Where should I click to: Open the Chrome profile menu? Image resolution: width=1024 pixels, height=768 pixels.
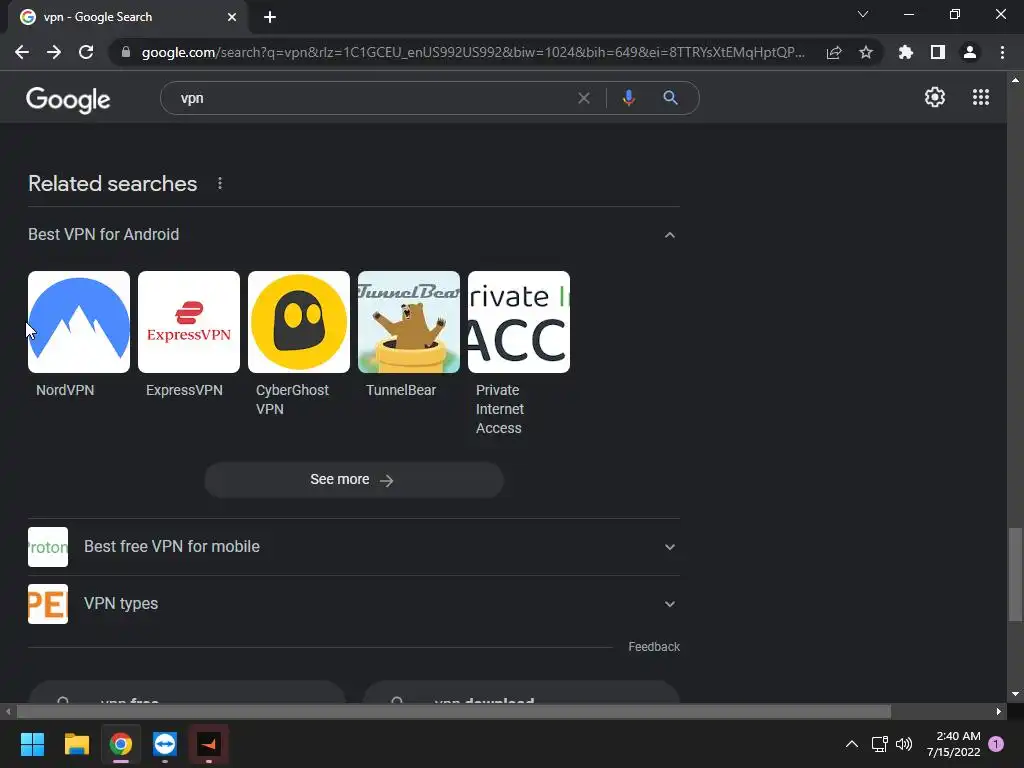tap(970, 52)
